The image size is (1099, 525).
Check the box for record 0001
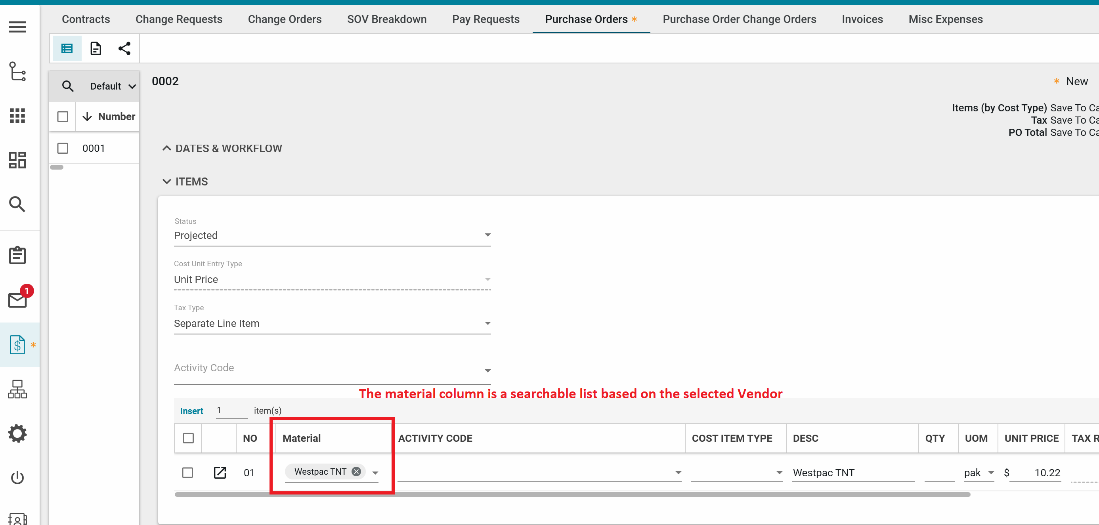[x=63, y=148]
